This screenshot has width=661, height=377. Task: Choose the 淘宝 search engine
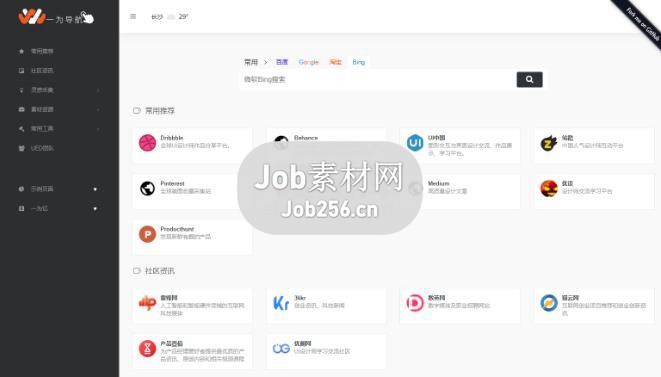point(336,62)
